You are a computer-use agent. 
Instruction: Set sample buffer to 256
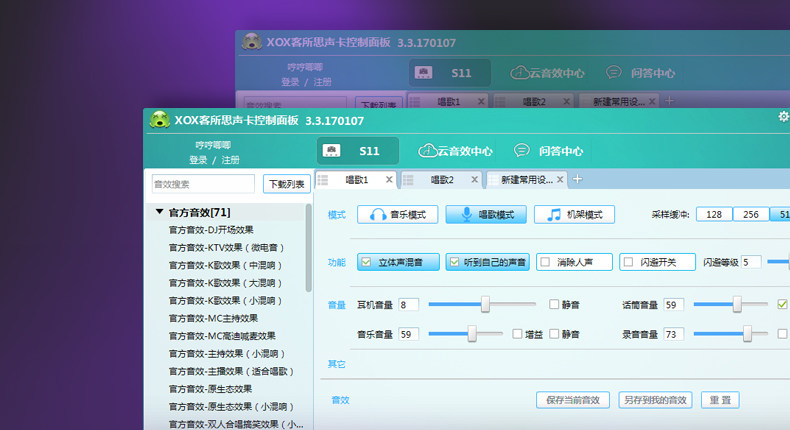[x=751, y=215]
